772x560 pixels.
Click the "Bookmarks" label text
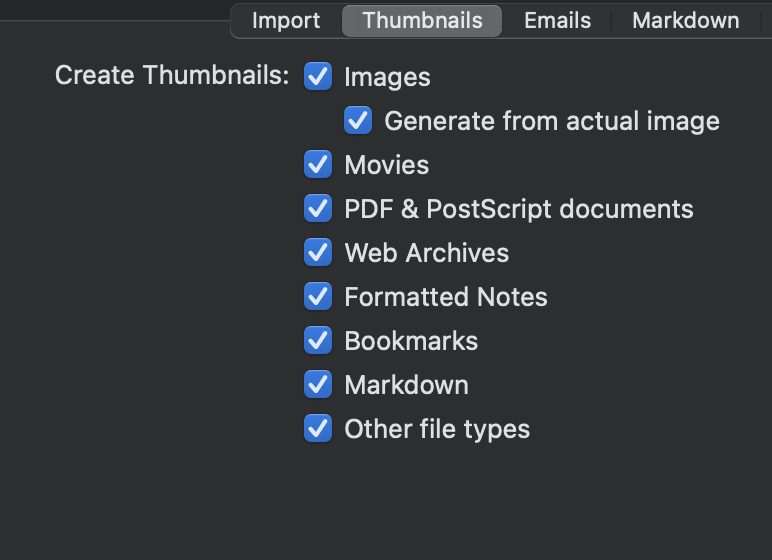coord(411,341)
